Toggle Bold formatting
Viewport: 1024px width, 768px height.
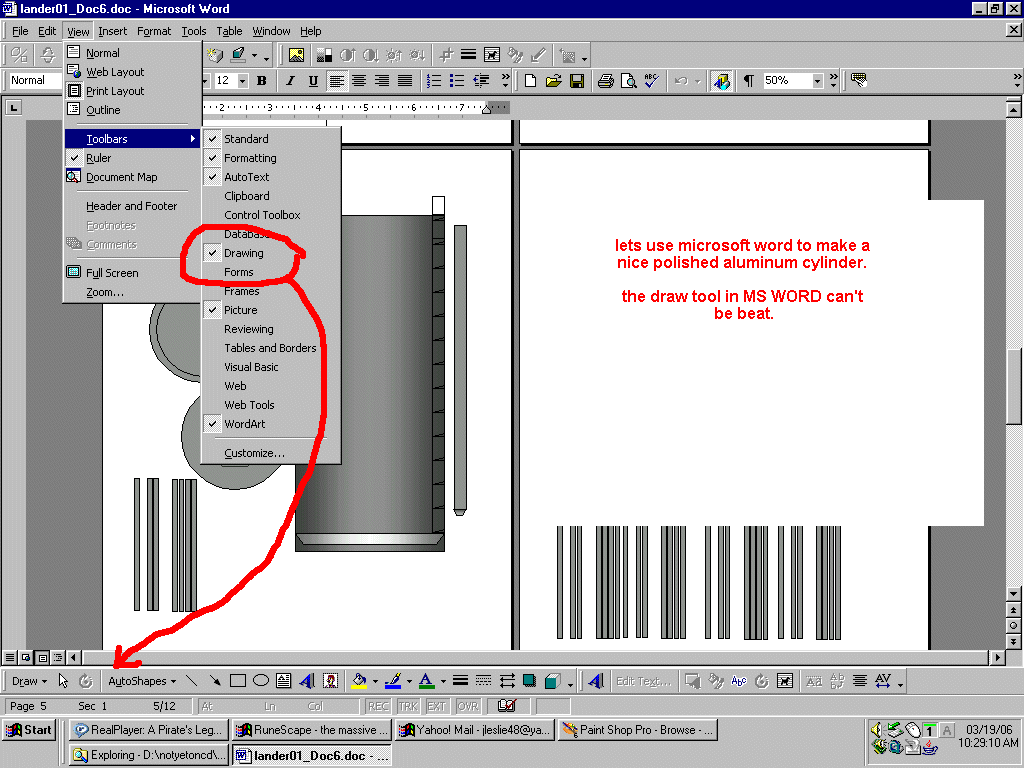[261, 81]
